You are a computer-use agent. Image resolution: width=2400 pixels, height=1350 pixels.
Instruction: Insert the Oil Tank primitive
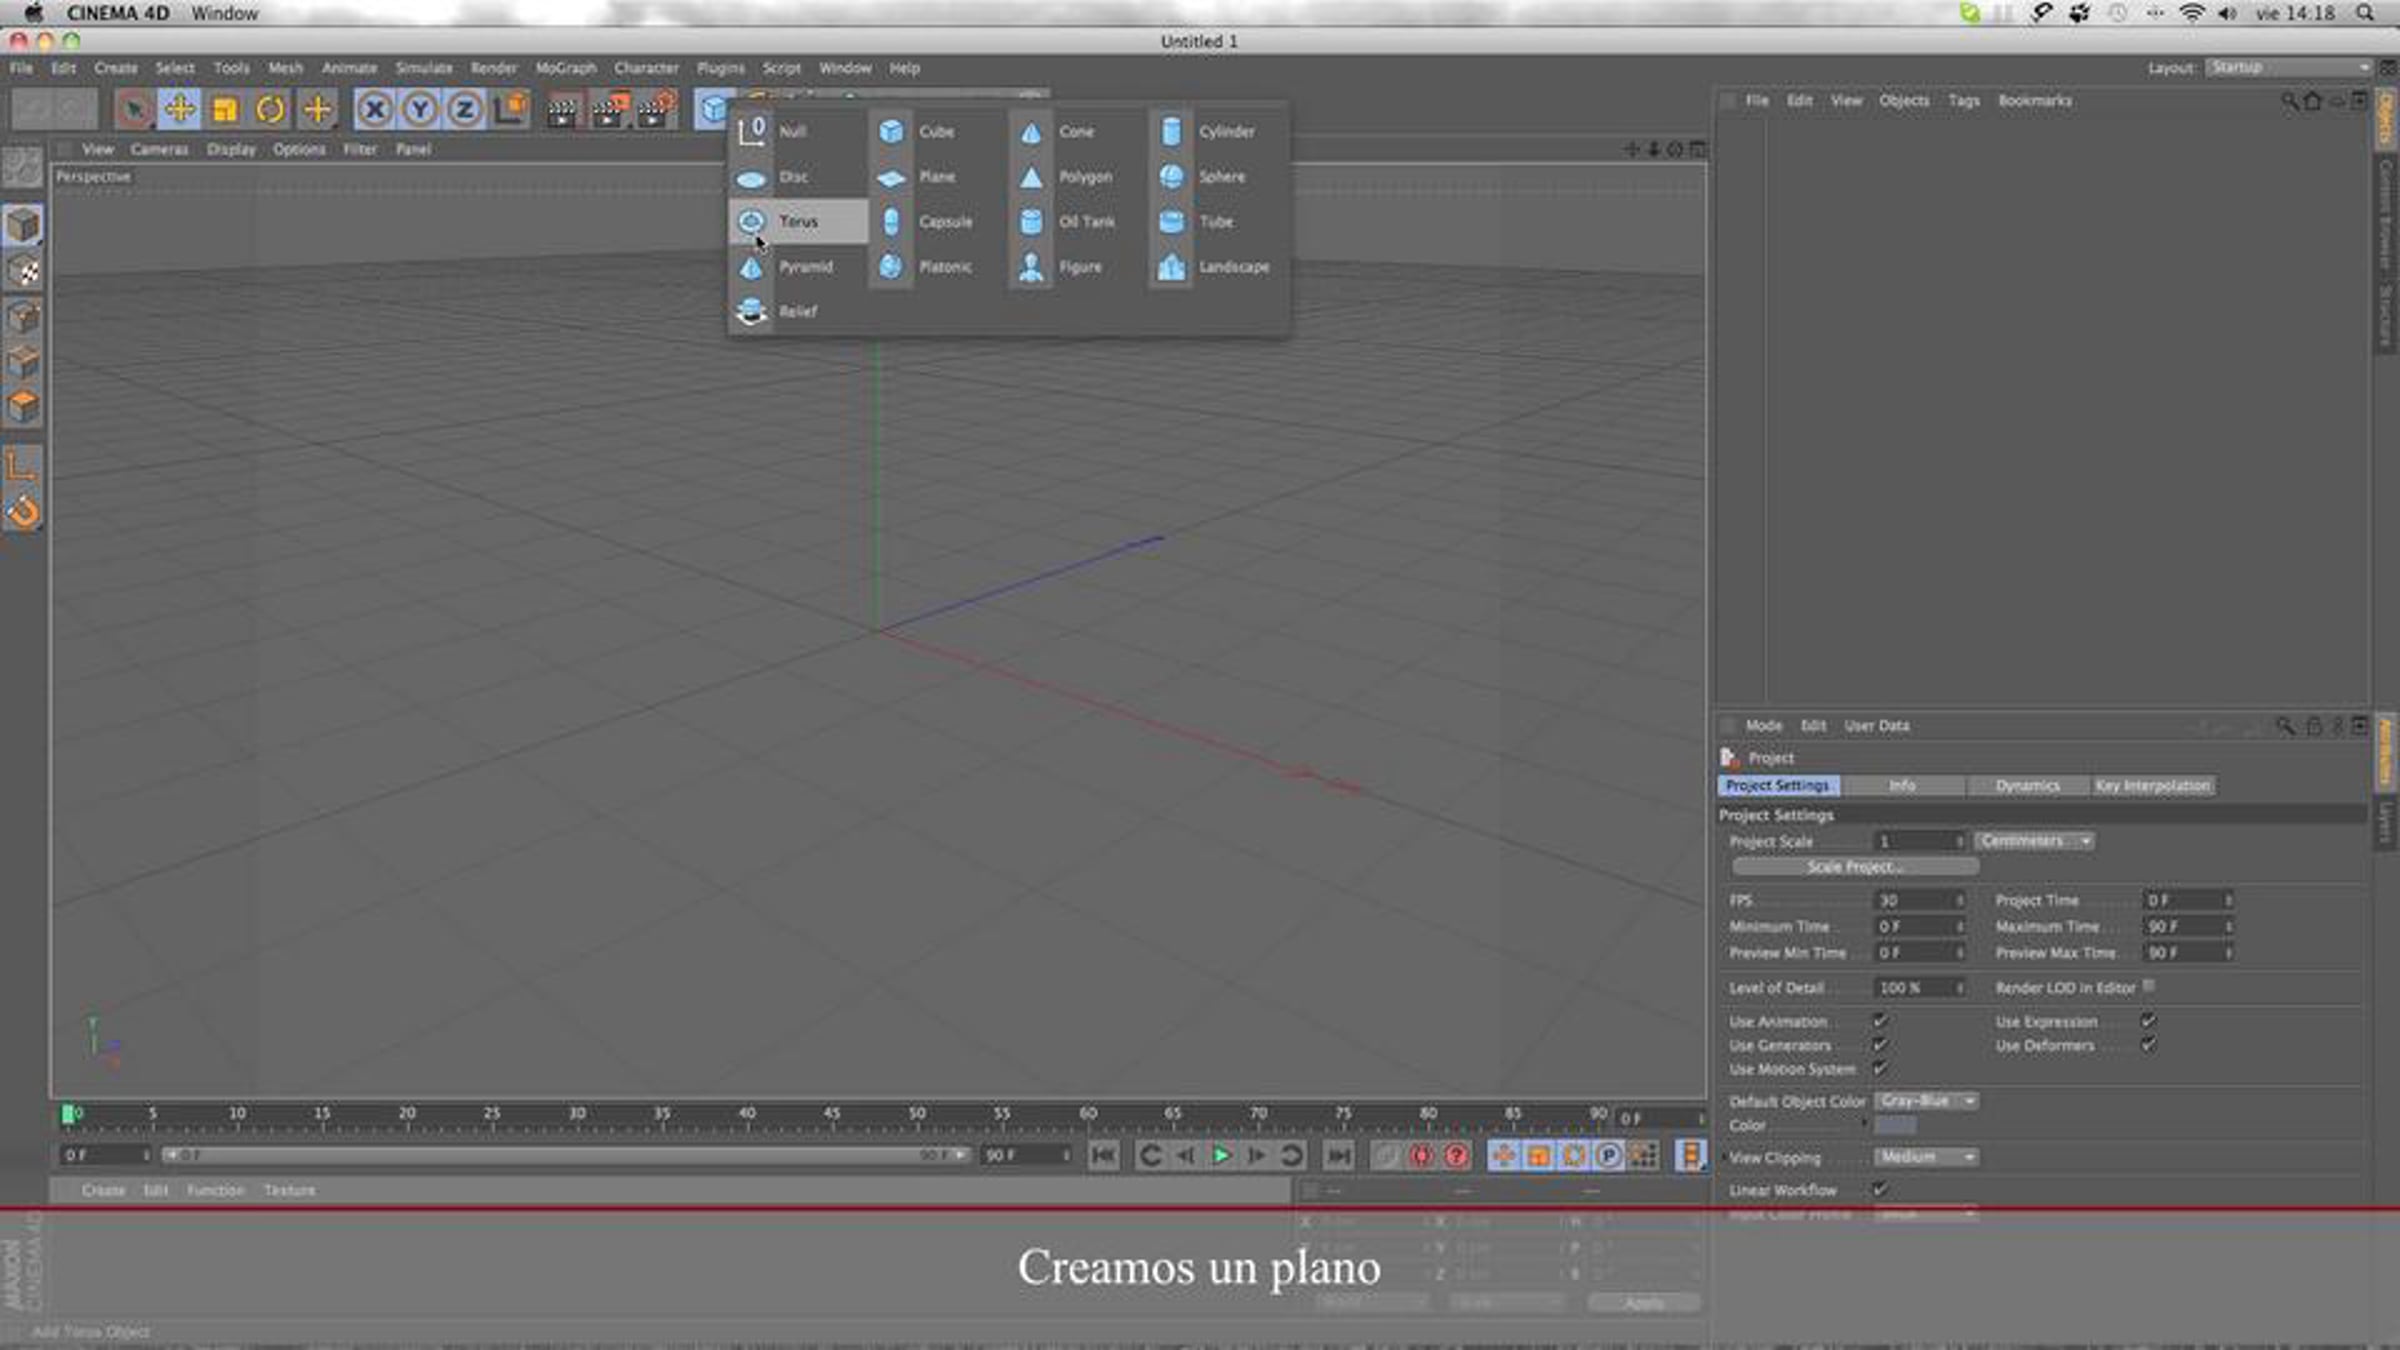(1066, 222)
